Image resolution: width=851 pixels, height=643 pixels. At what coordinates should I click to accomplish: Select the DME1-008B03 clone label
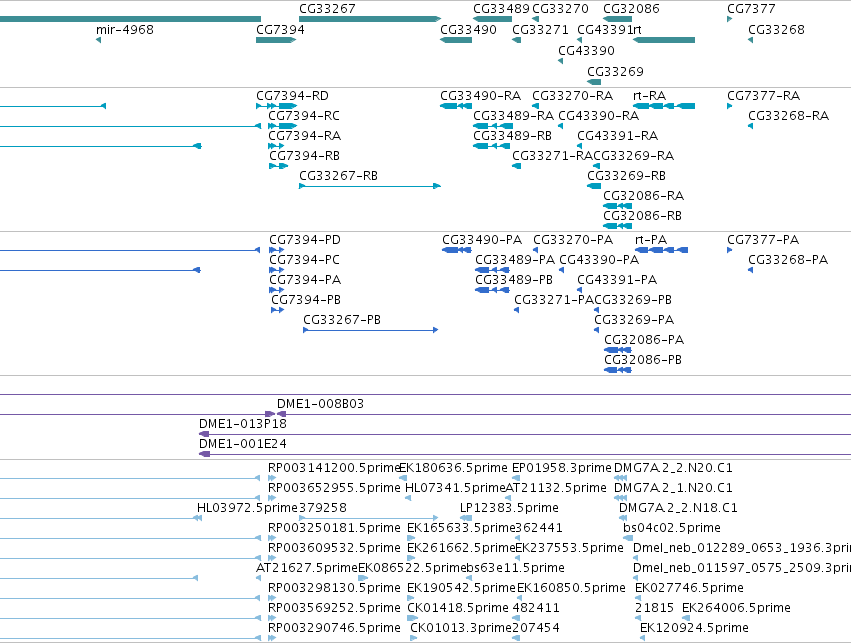point(320,404)
